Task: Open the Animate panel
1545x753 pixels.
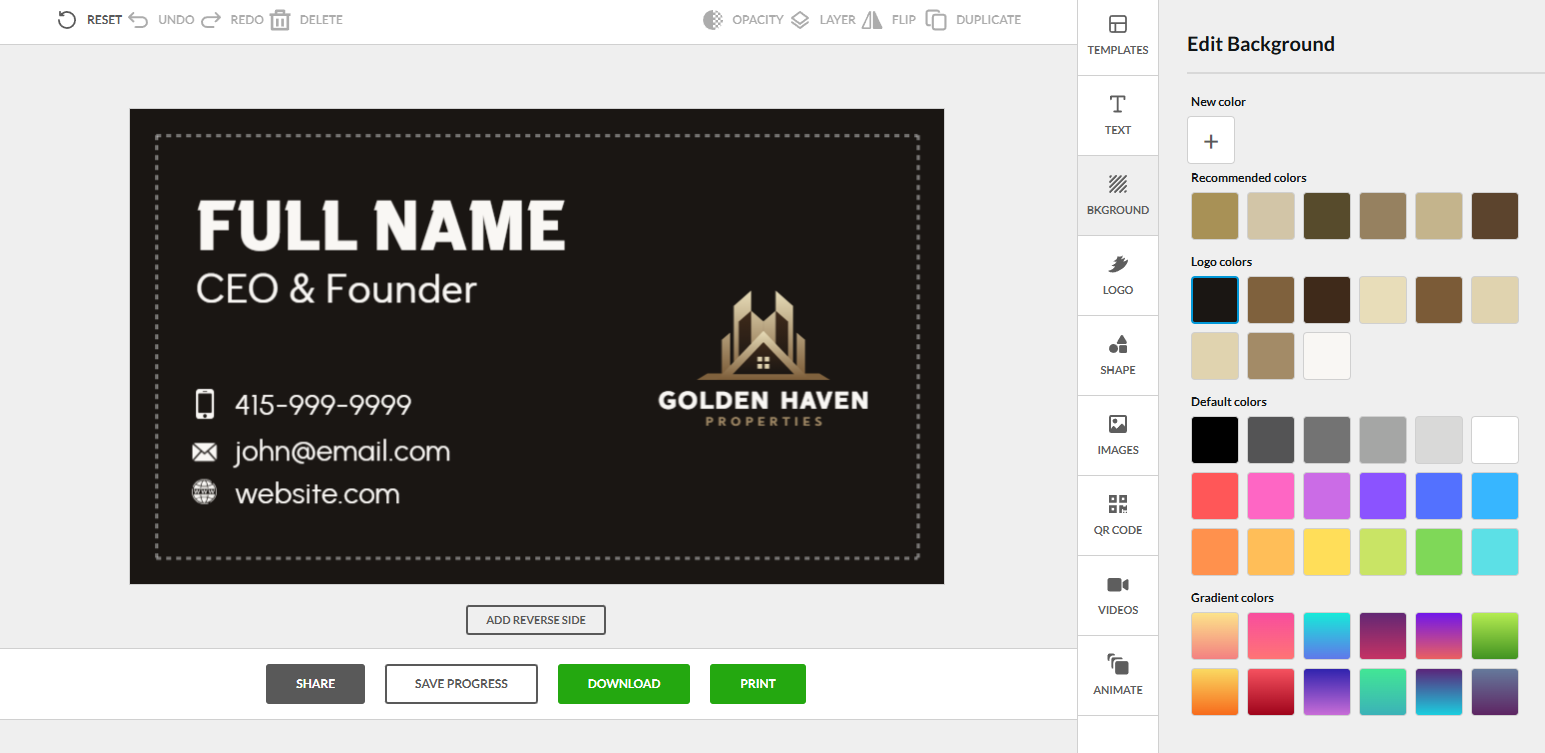Action: [1118, 676]
